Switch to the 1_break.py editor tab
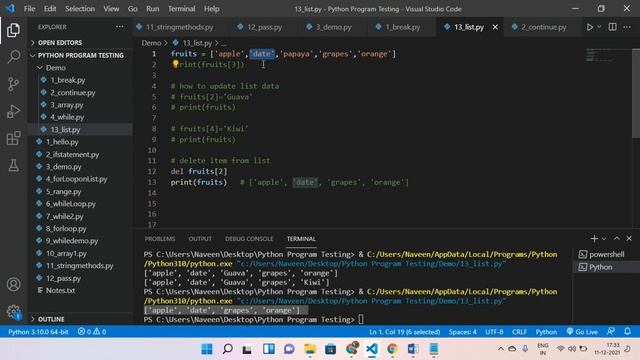 click(402, 27)
